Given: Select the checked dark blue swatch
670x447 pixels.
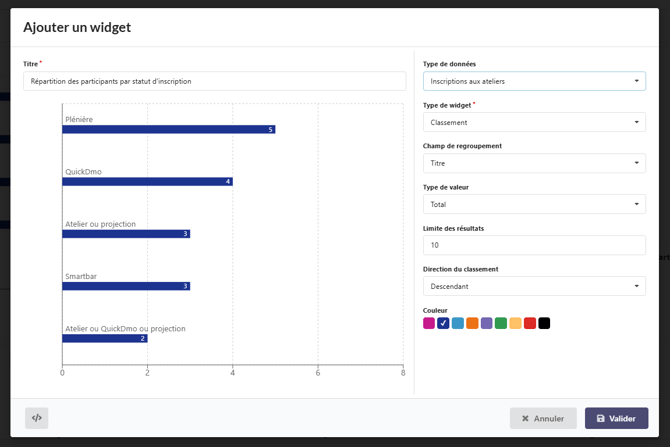Looking at the screenshot, I should 443,323.
